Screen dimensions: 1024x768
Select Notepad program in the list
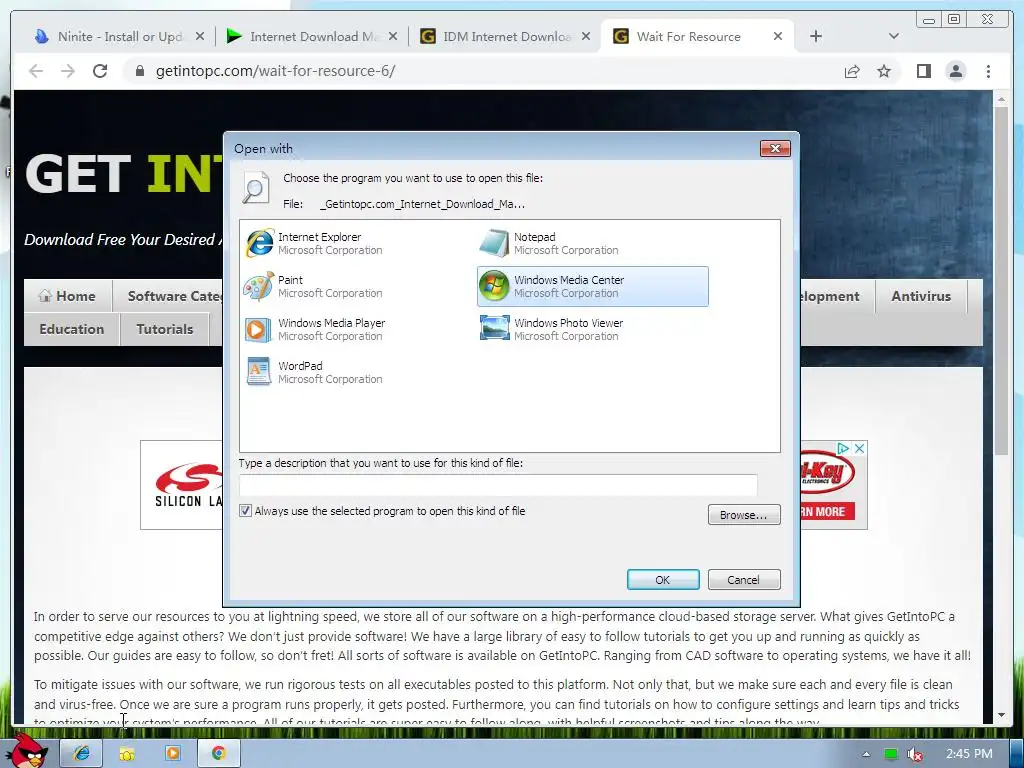(592, 244)
